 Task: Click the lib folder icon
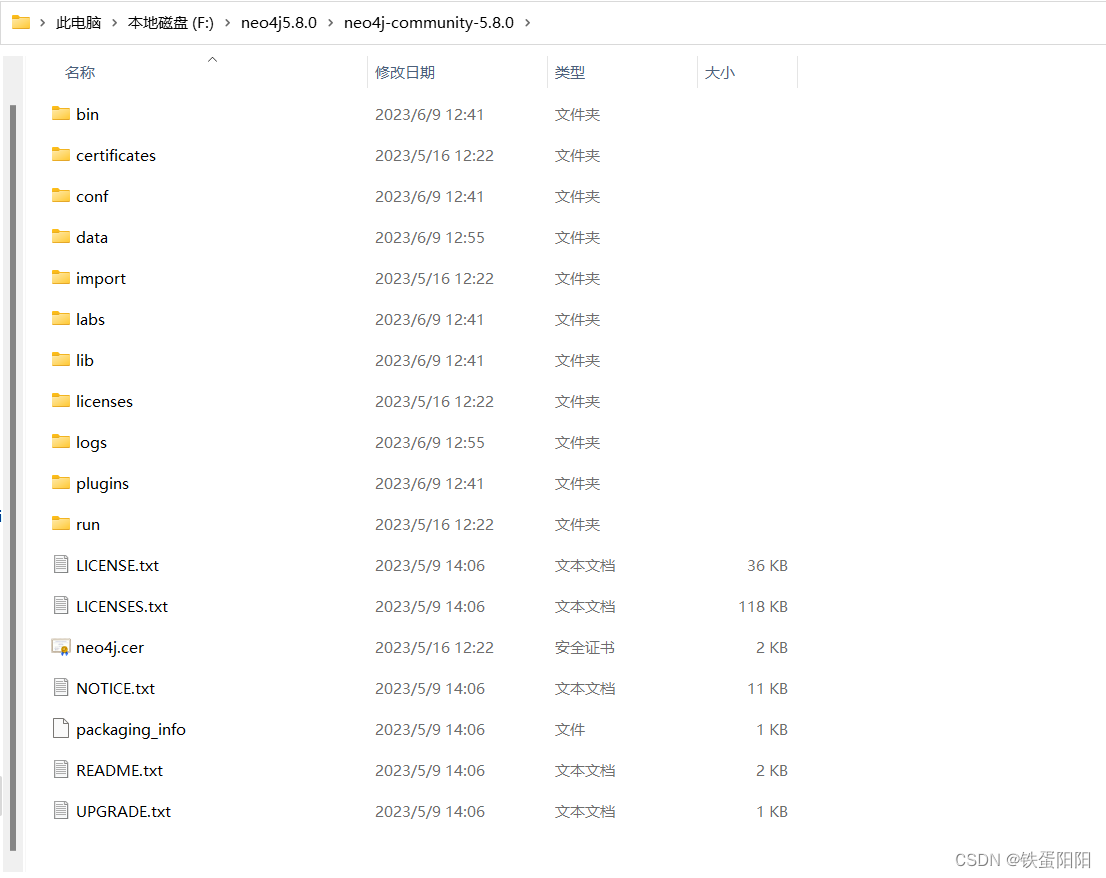[61, 359]
